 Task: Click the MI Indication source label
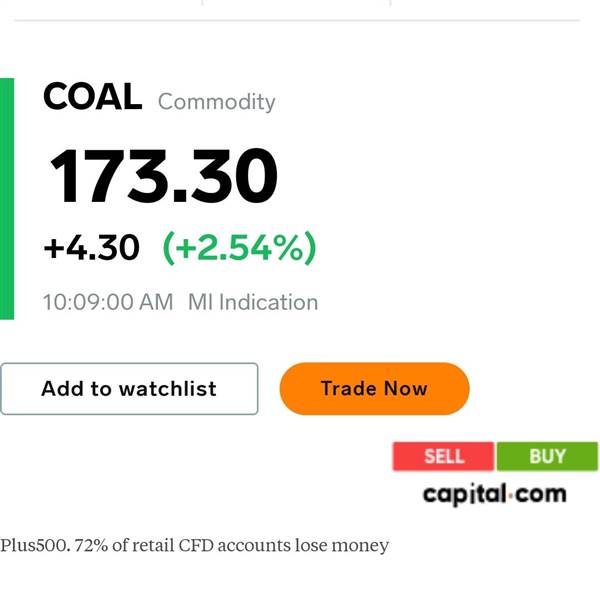tap(253, 302)
